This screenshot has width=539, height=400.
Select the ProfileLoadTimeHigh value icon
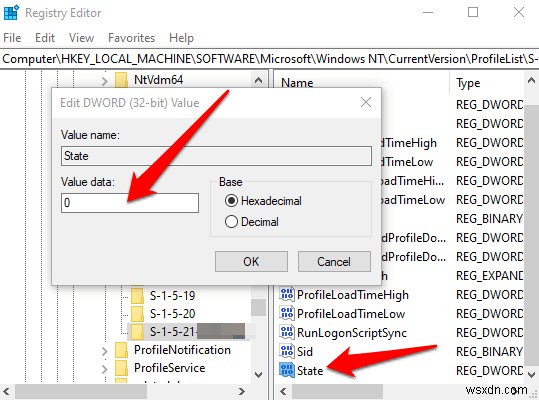coord(287,295)
